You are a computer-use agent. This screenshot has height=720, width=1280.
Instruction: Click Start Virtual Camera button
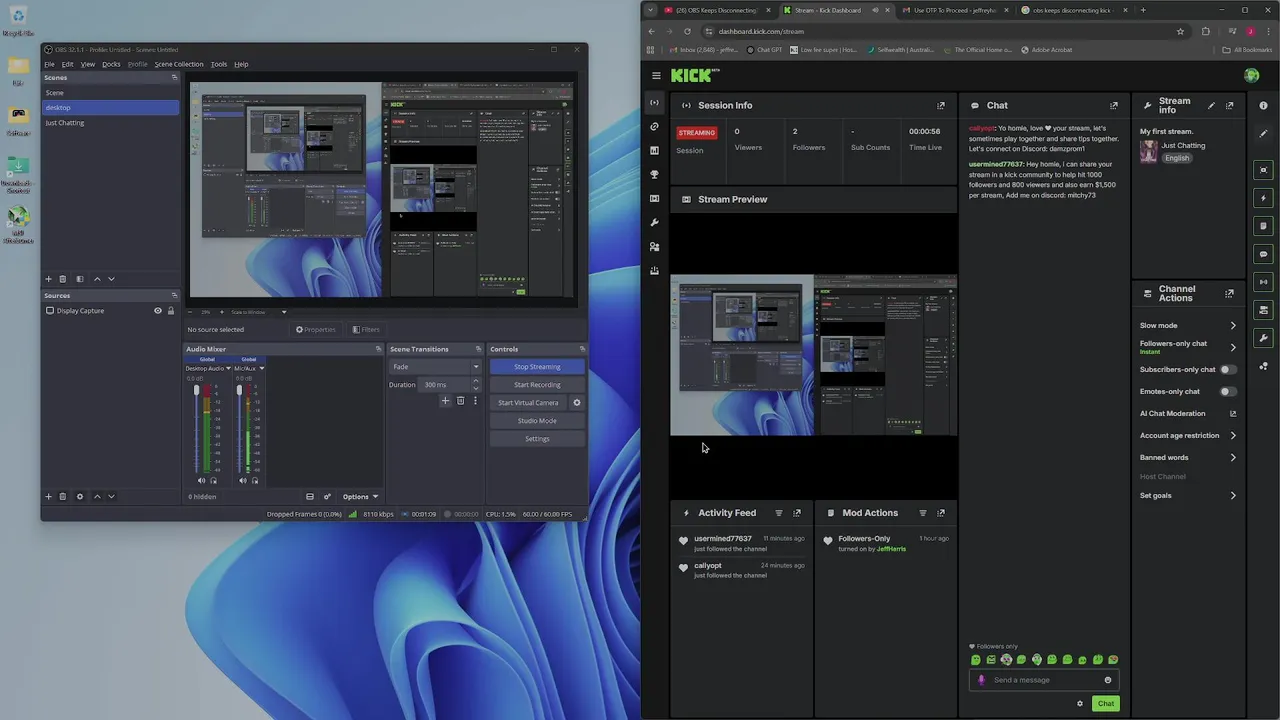pos(528,403)
